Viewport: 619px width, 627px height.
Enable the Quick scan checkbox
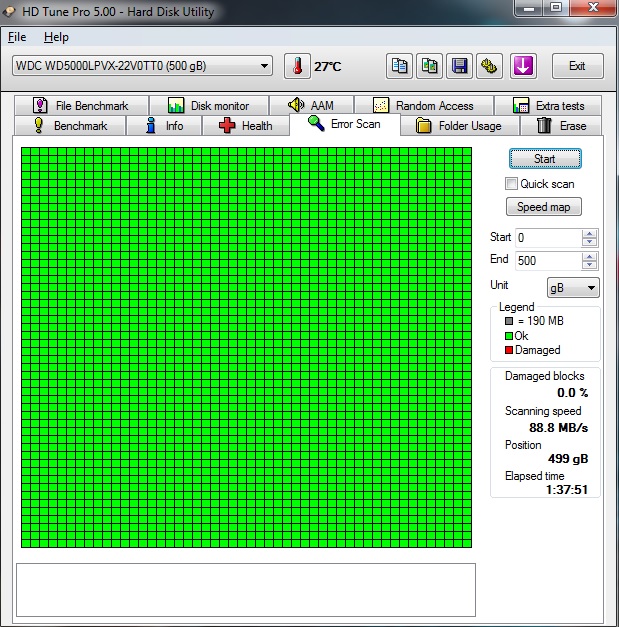click(512, 184)
